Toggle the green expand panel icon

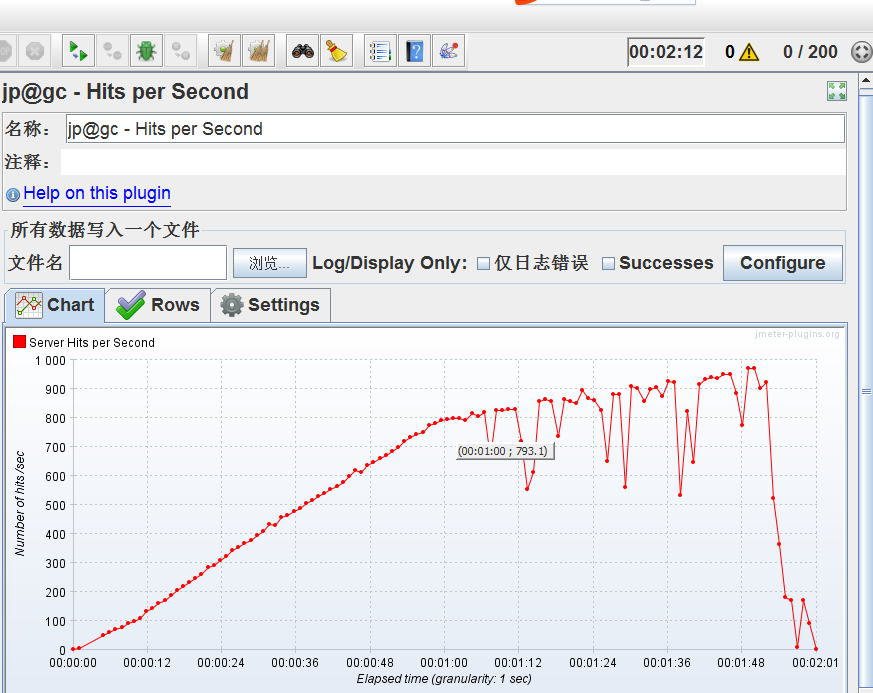(x=836, y=91)
